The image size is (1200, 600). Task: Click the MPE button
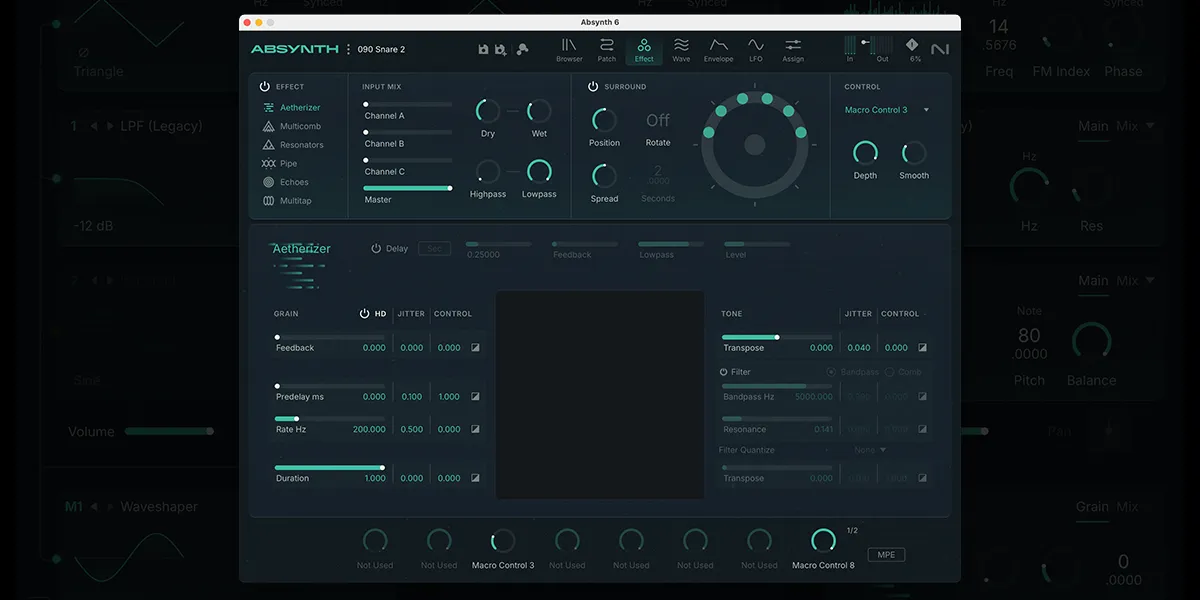point(886,554)
